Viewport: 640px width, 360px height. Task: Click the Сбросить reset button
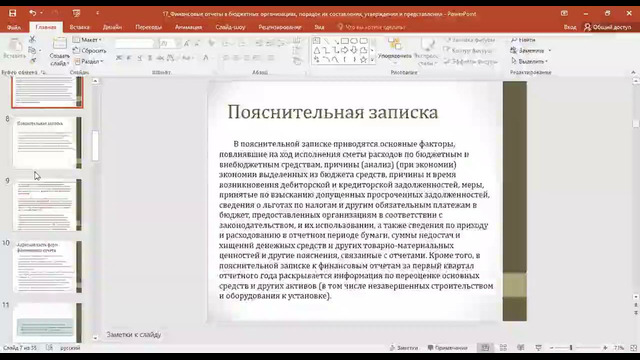[90, 51]
